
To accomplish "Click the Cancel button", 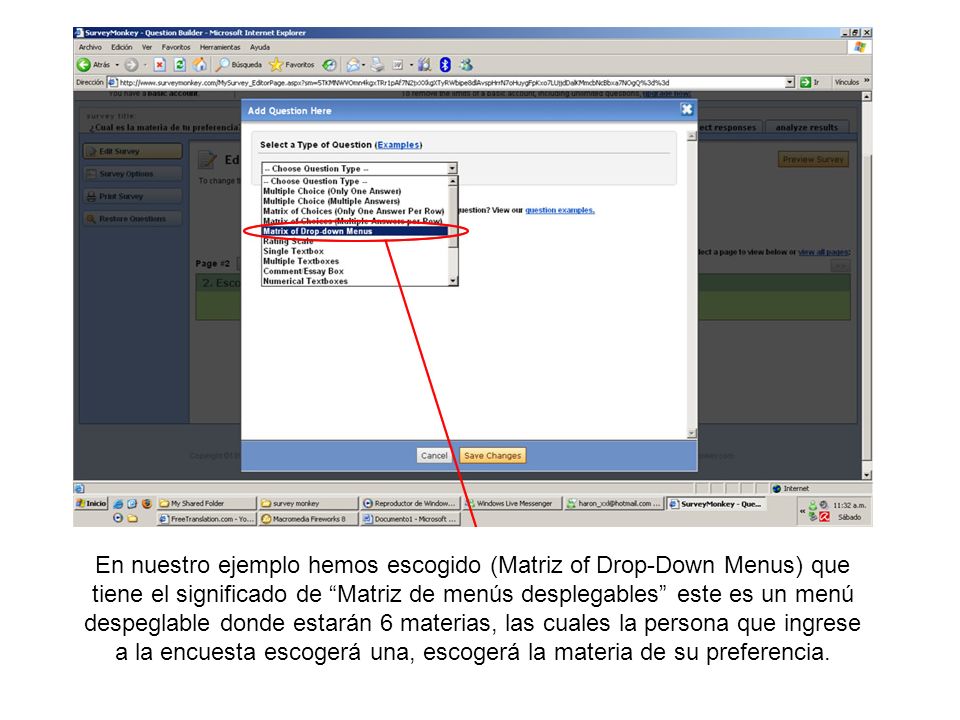I will coord(434,456).
